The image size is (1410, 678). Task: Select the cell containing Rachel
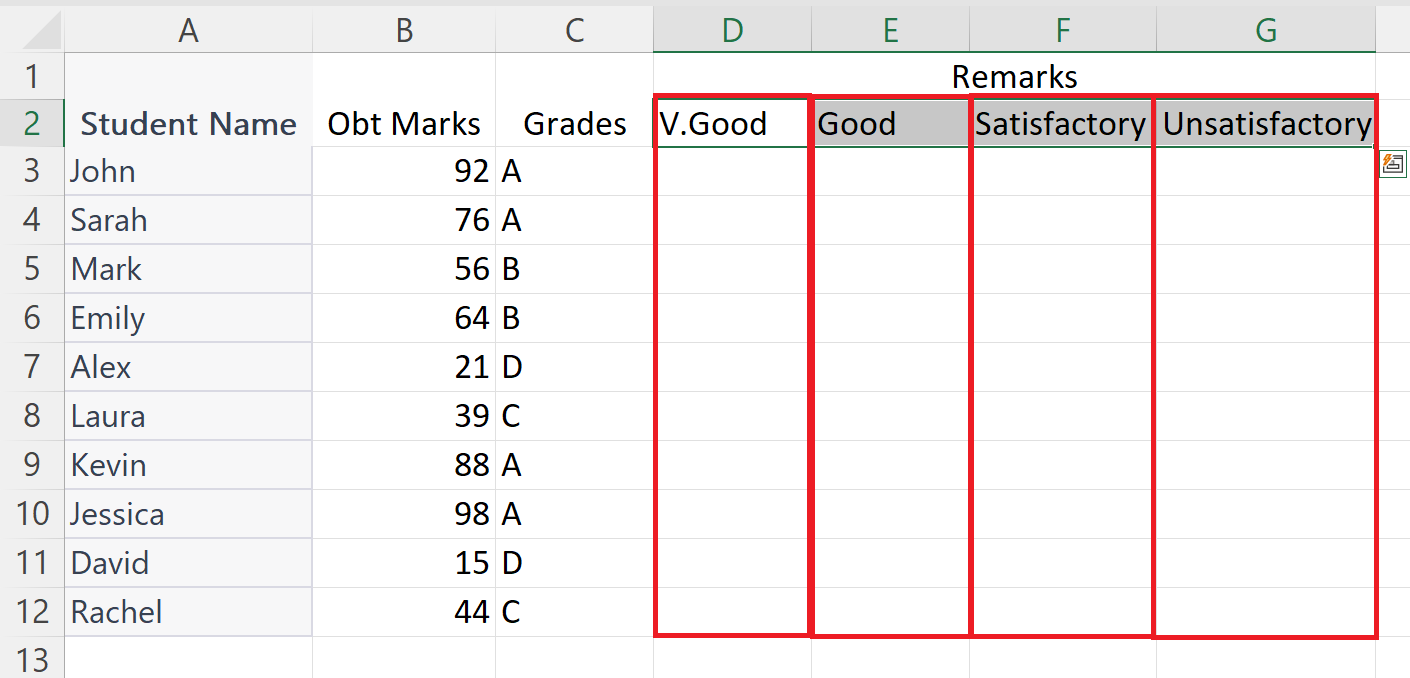pos(188,612)
